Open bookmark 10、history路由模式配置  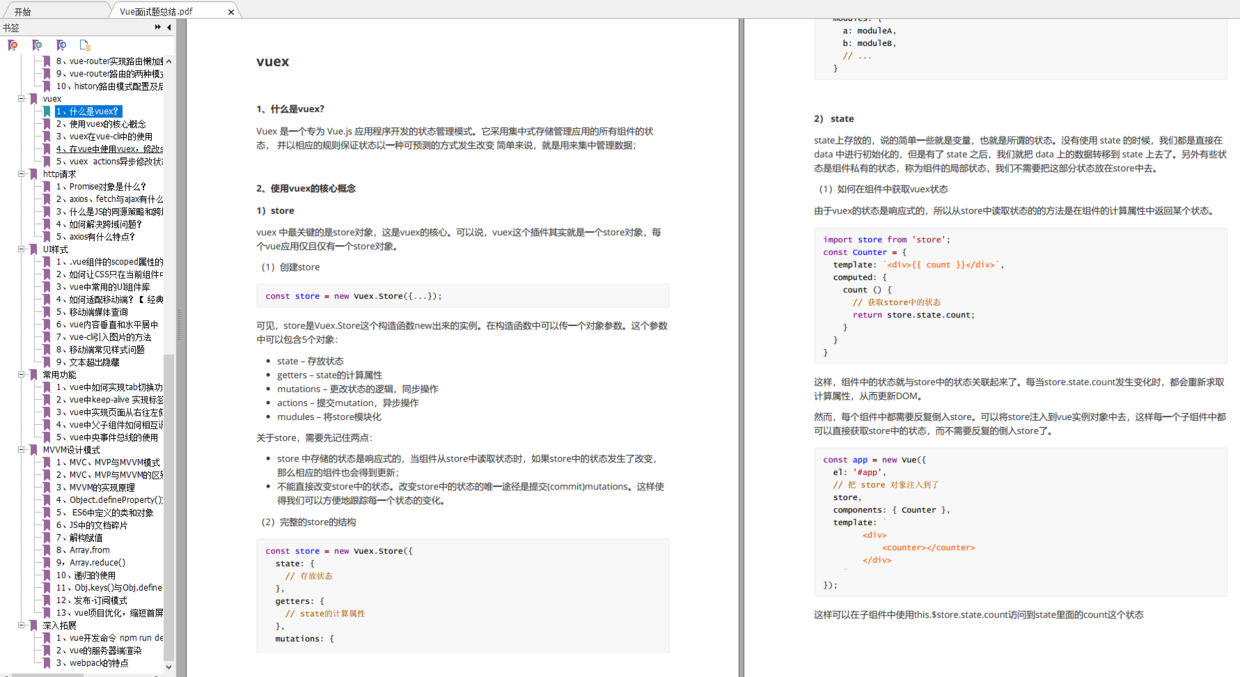(109, 86)
